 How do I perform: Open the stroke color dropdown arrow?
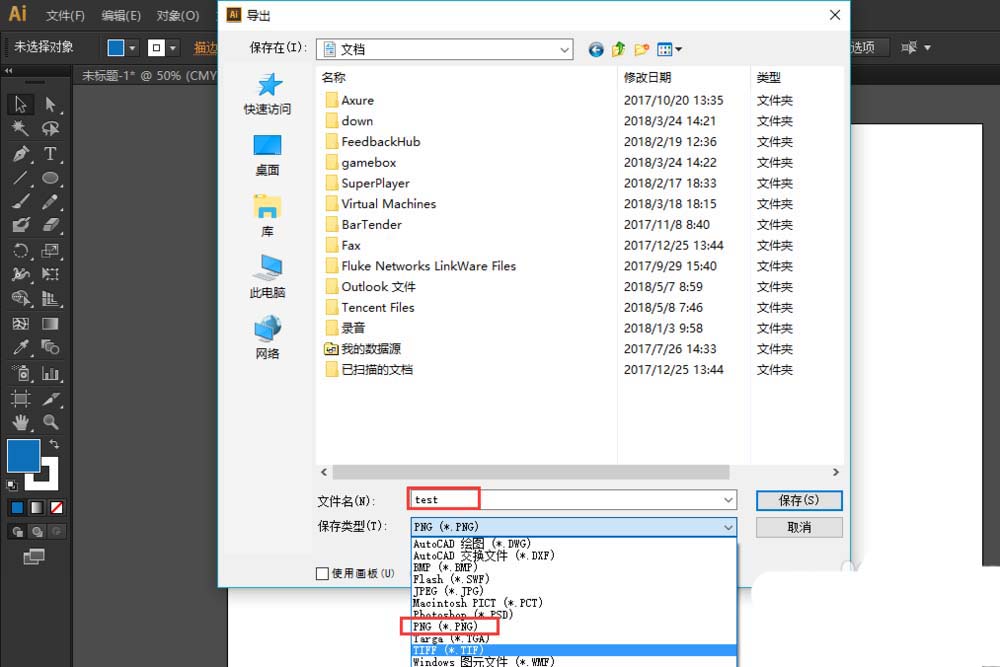pyautogui.click(x=172, y=47)
